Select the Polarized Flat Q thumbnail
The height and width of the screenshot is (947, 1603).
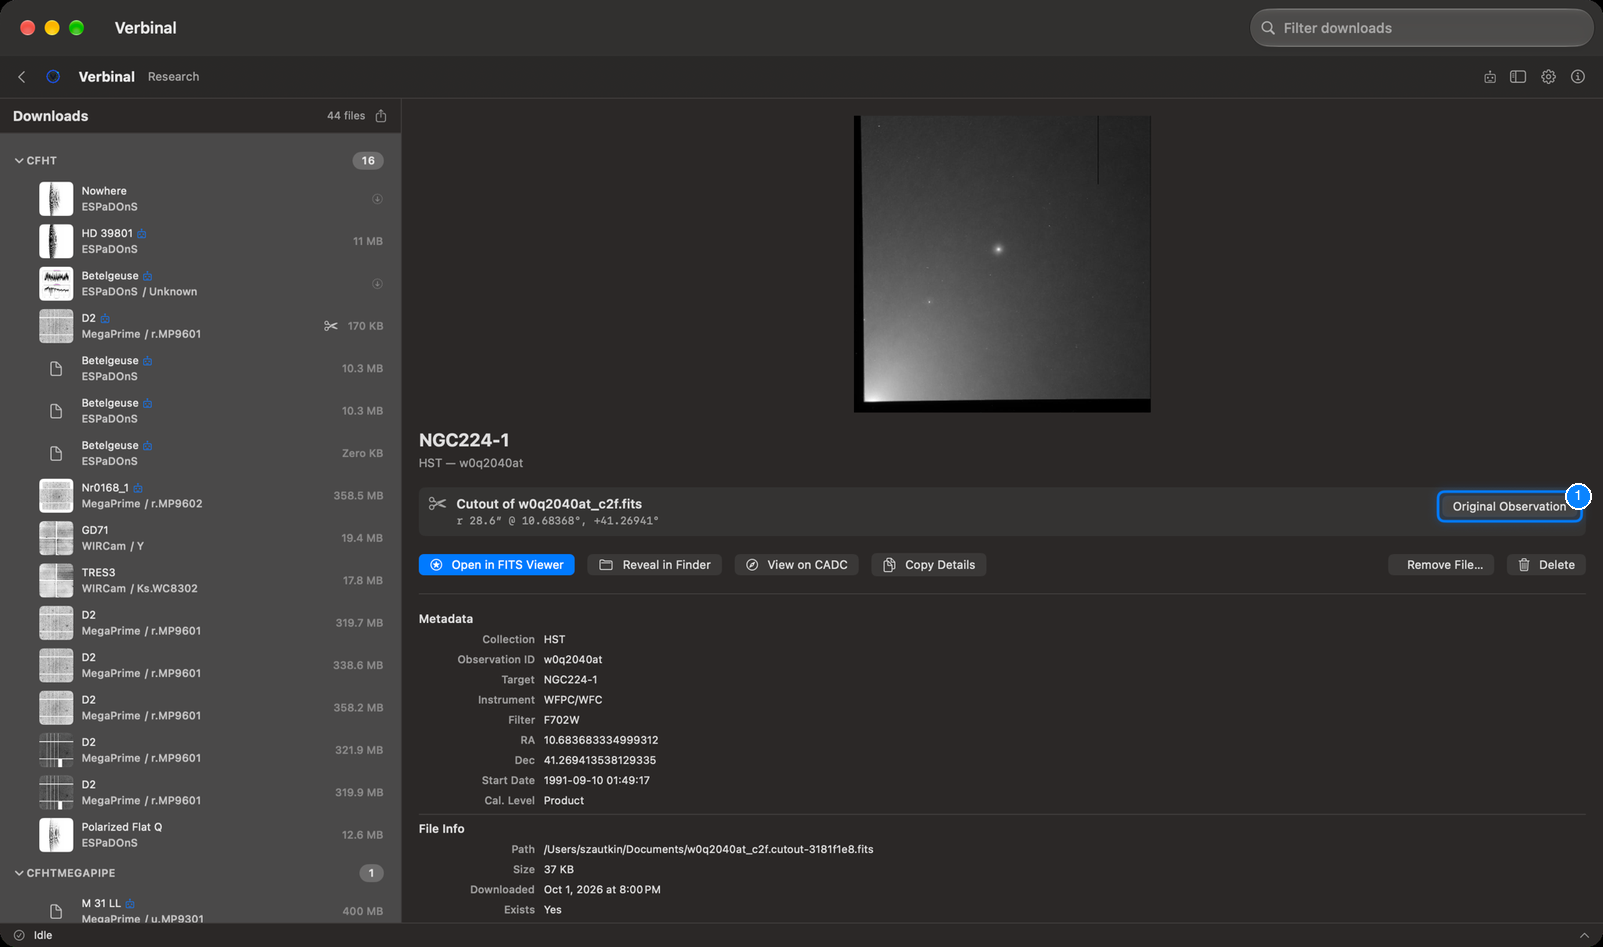pos(56,835)
